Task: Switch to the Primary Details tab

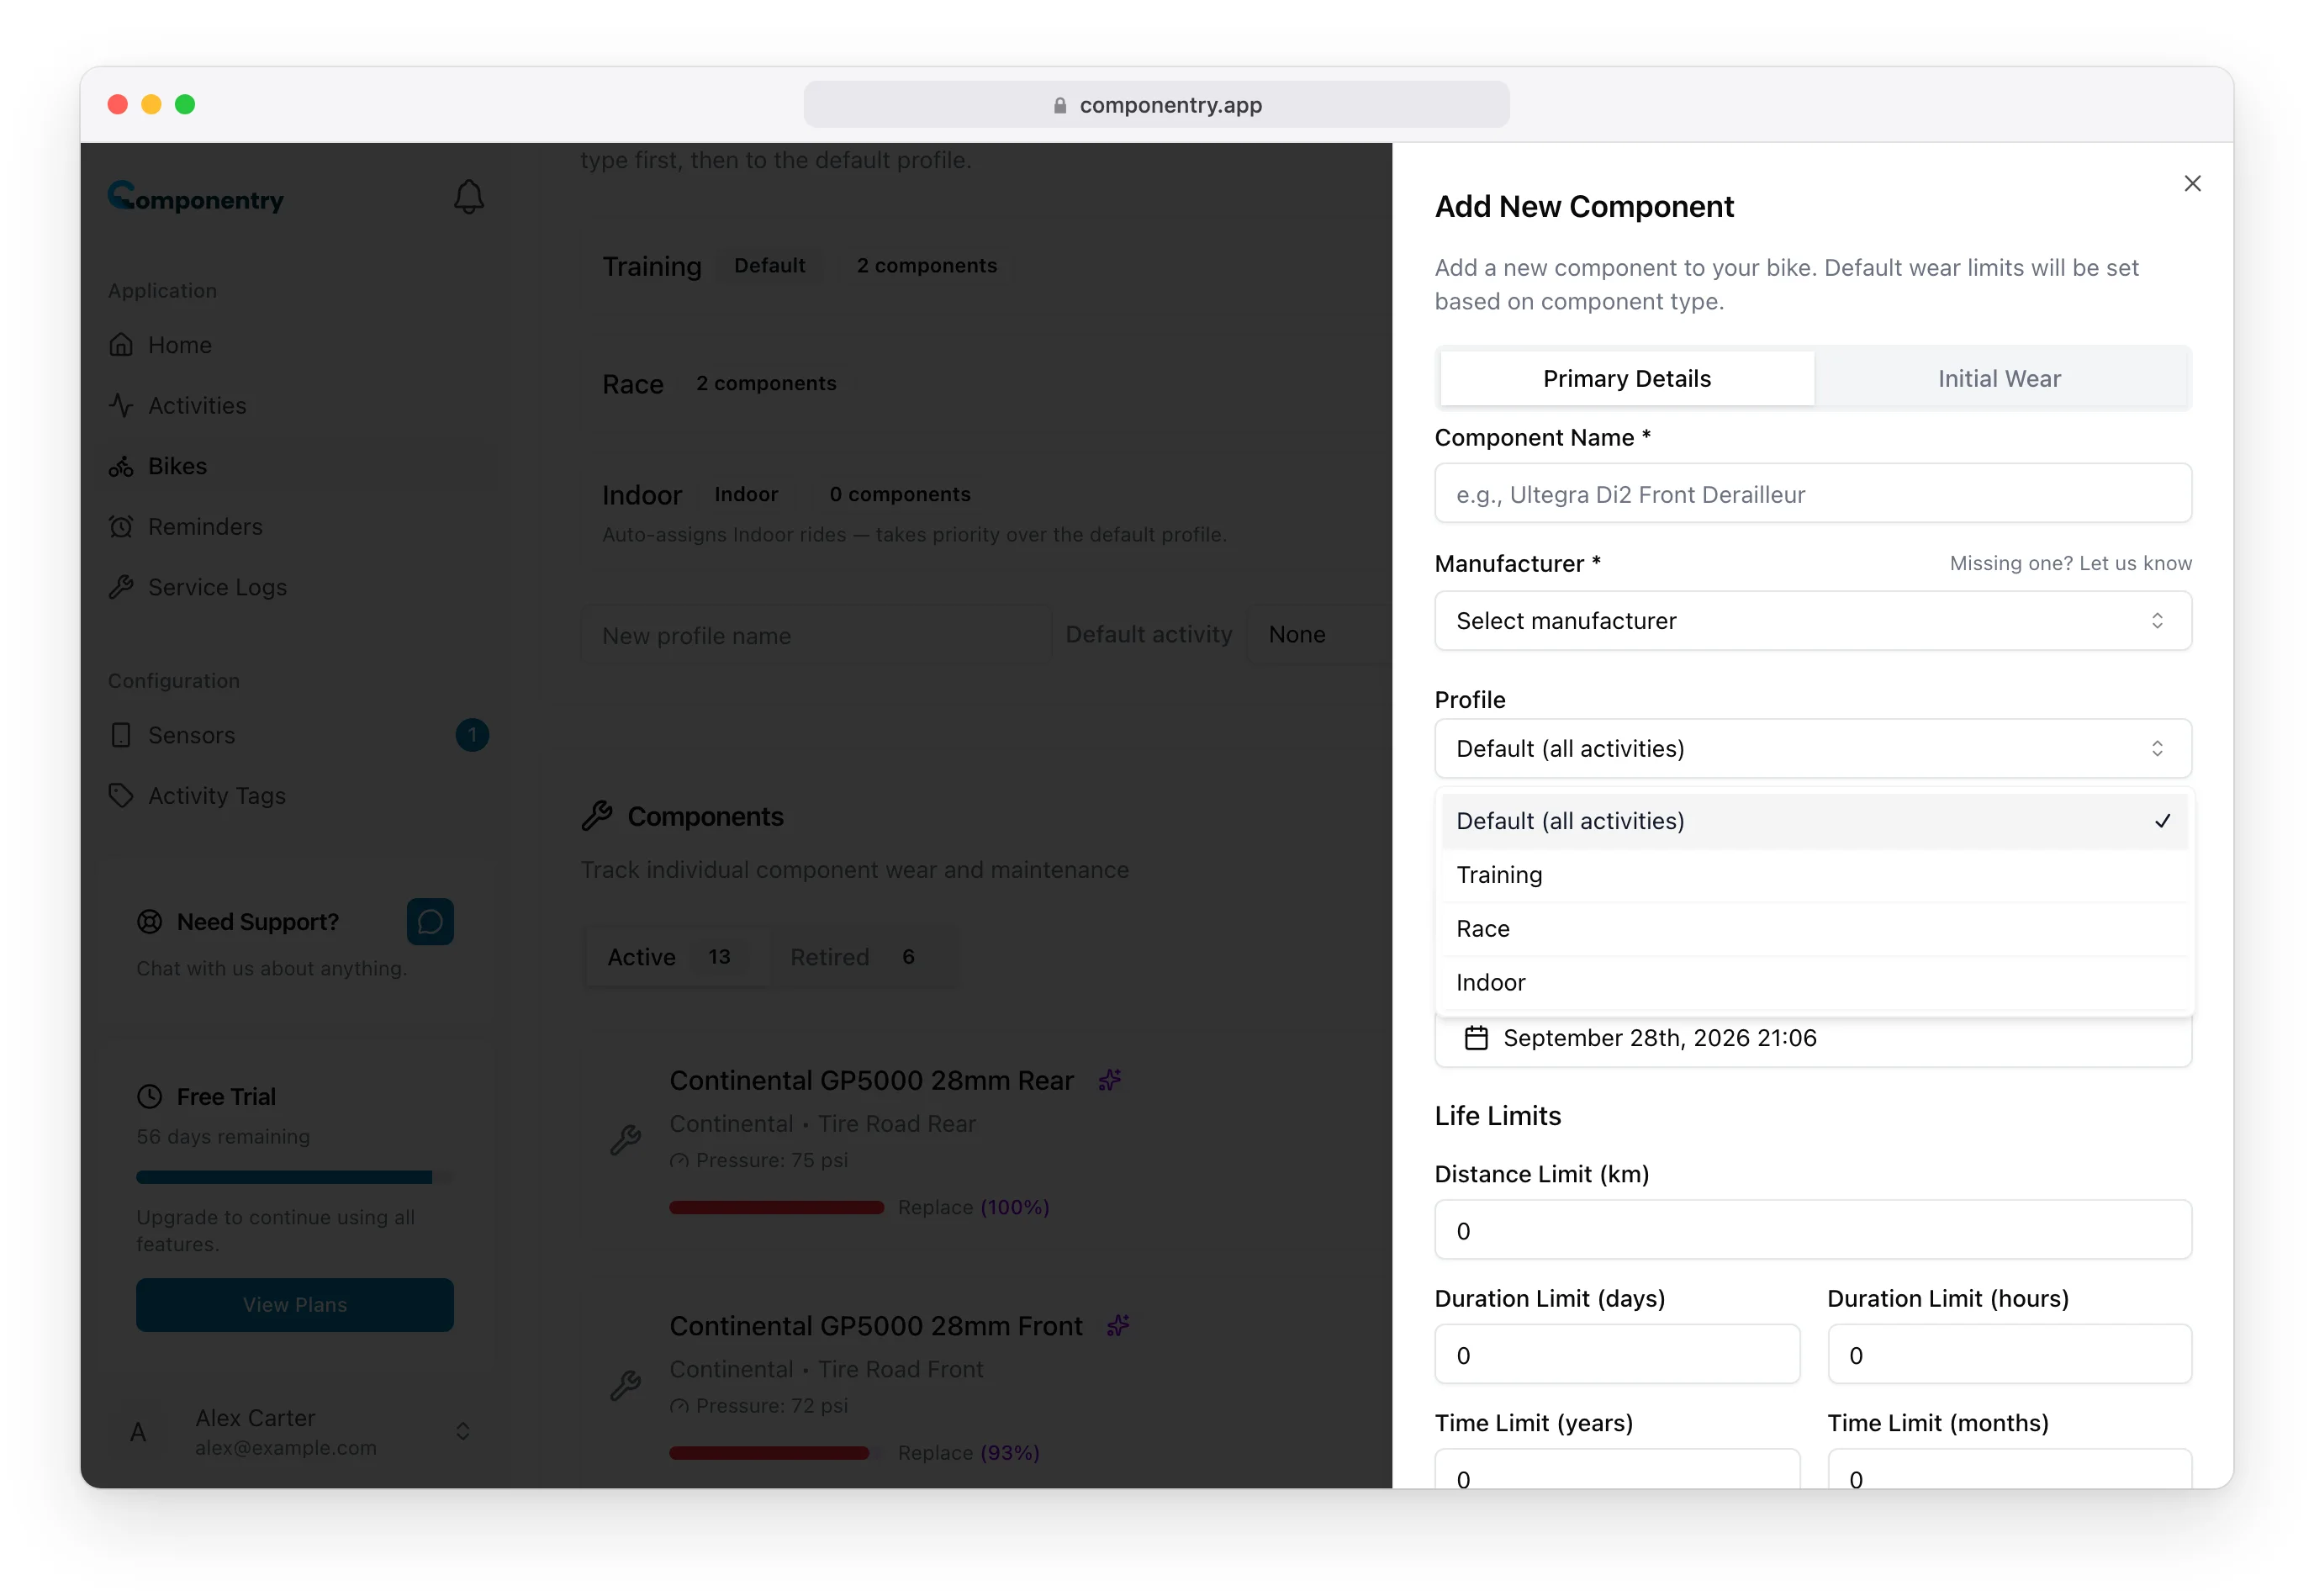Action: (x=1626, y=379)
